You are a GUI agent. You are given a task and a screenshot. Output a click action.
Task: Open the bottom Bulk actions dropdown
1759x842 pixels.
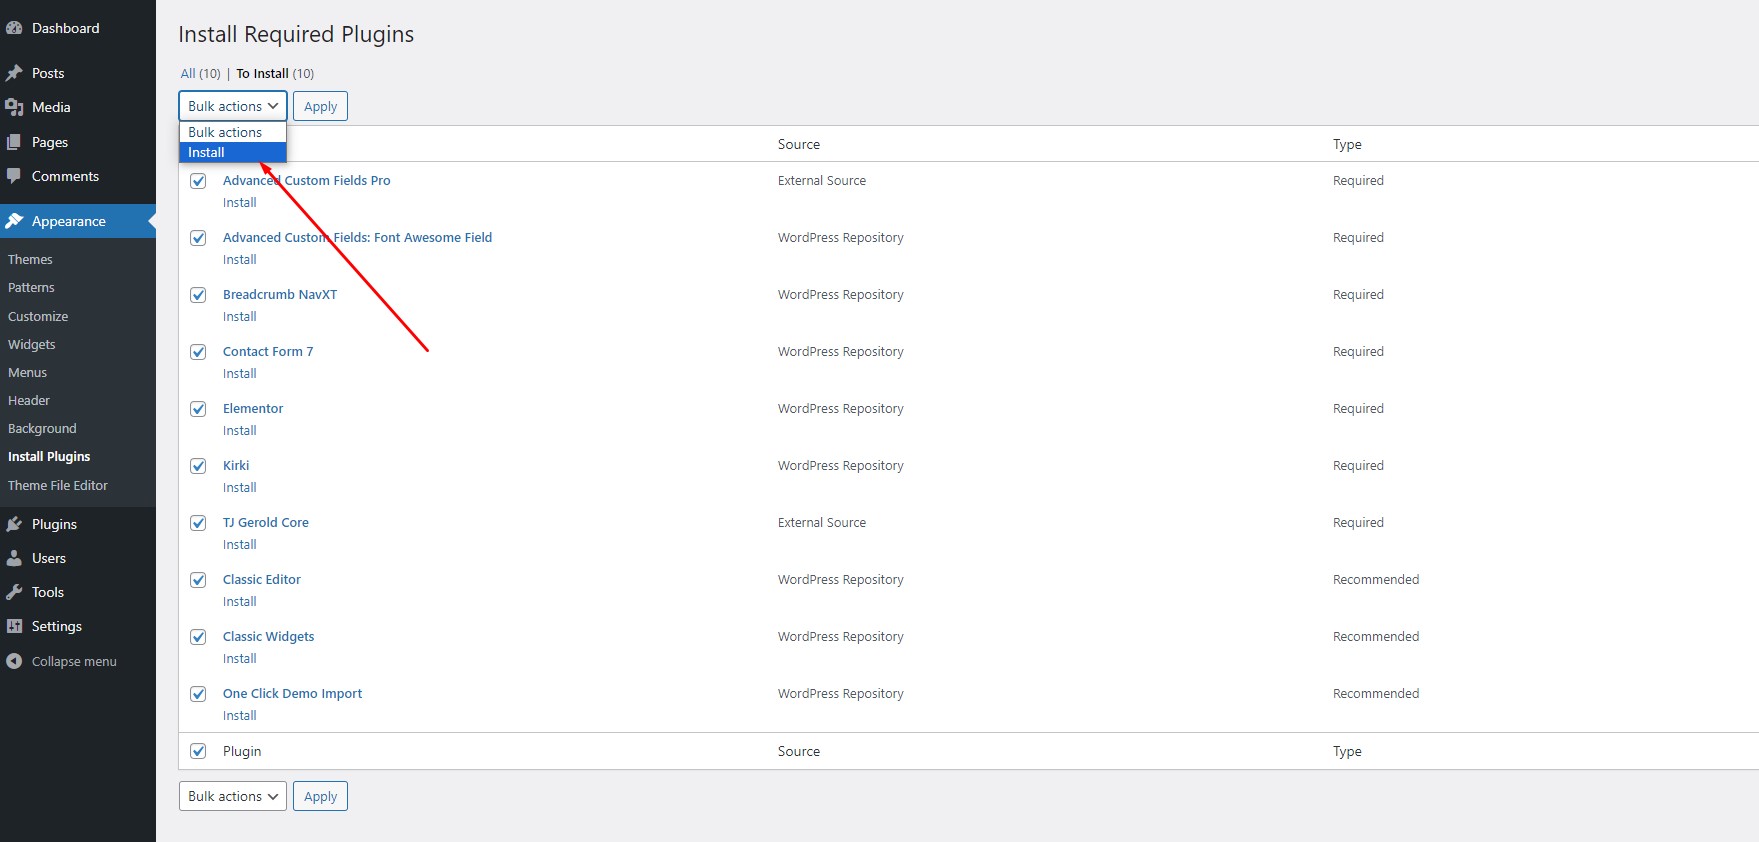click(233, 796)
